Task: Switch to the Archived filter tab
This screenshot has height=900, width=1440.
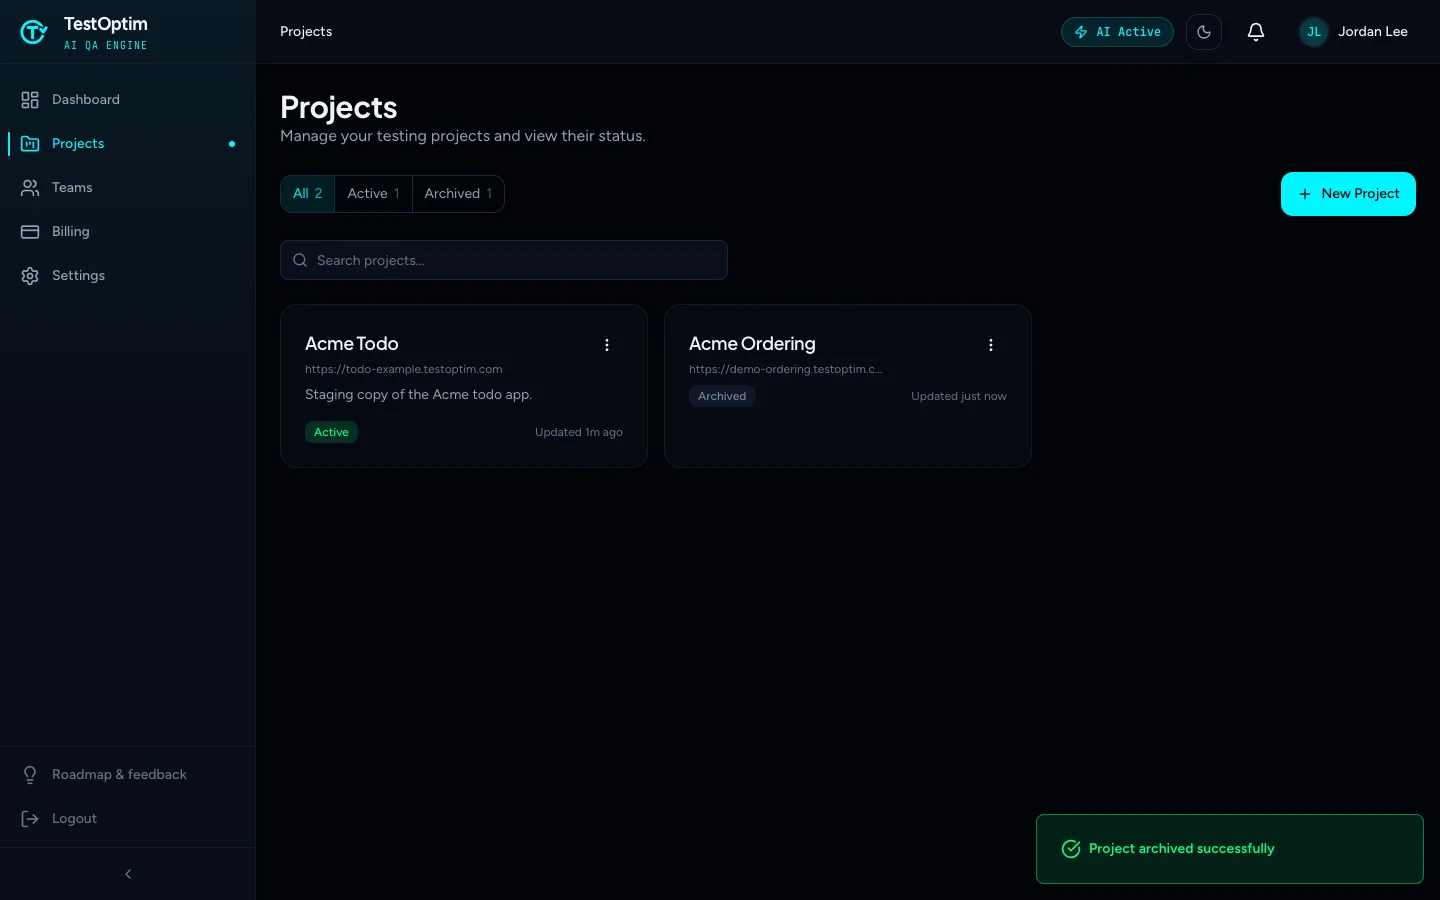Action: pos(458,194)
